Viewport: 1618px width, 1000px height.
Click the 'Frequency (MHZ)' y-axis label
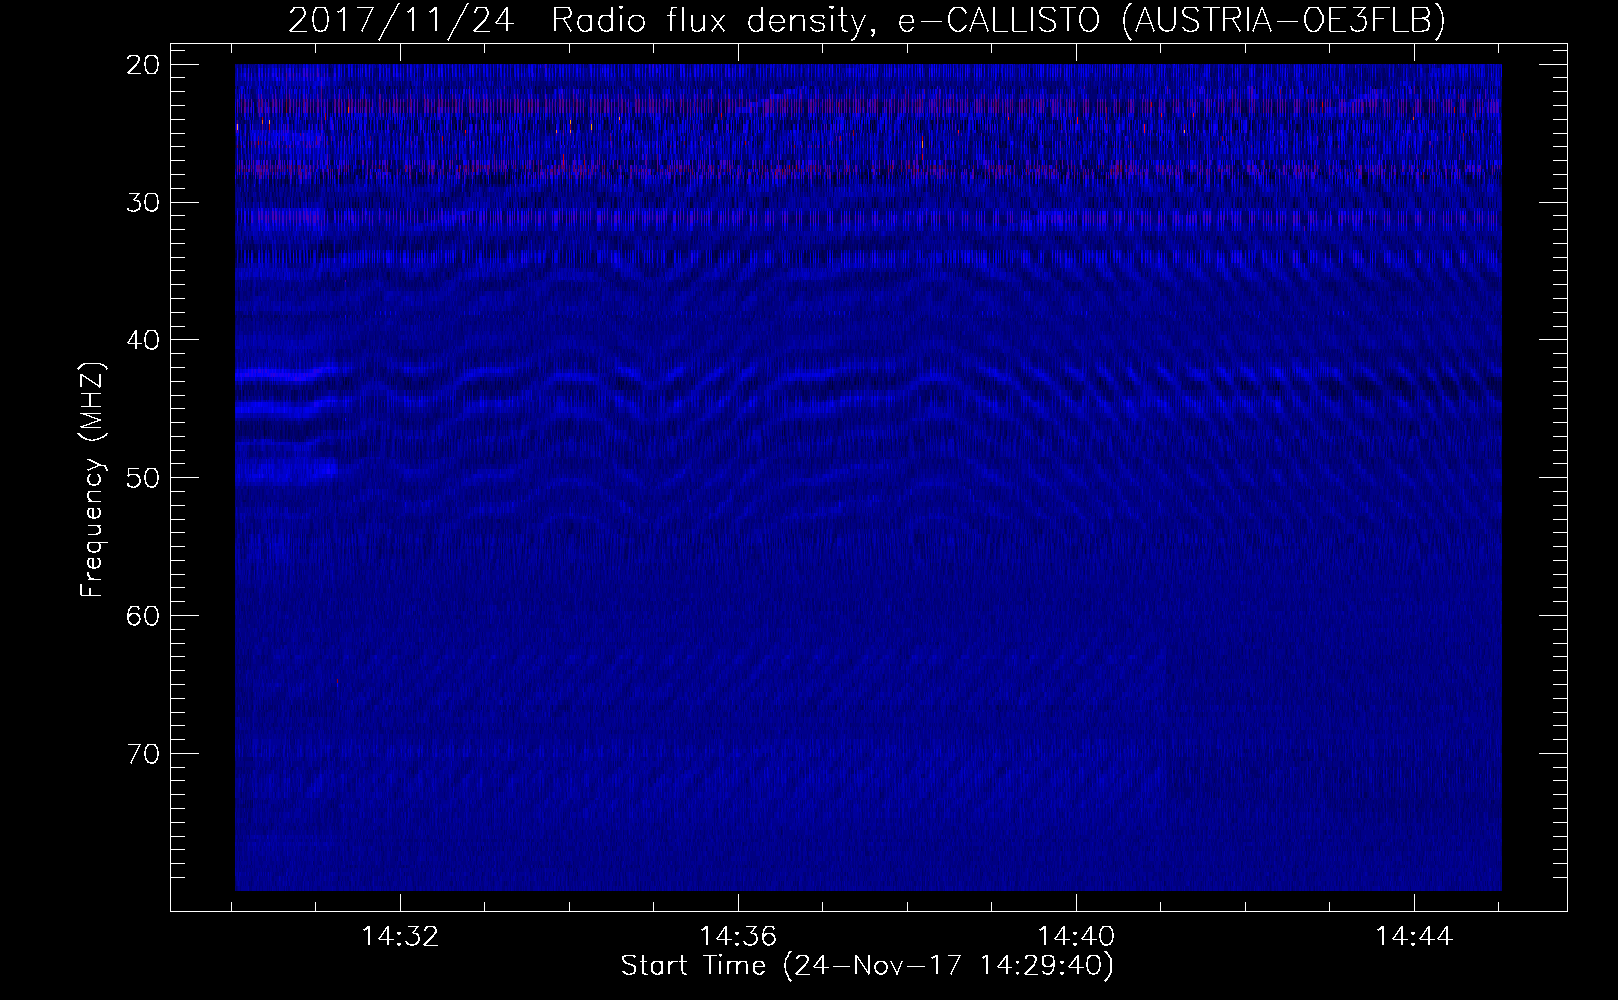click(92, 480)
